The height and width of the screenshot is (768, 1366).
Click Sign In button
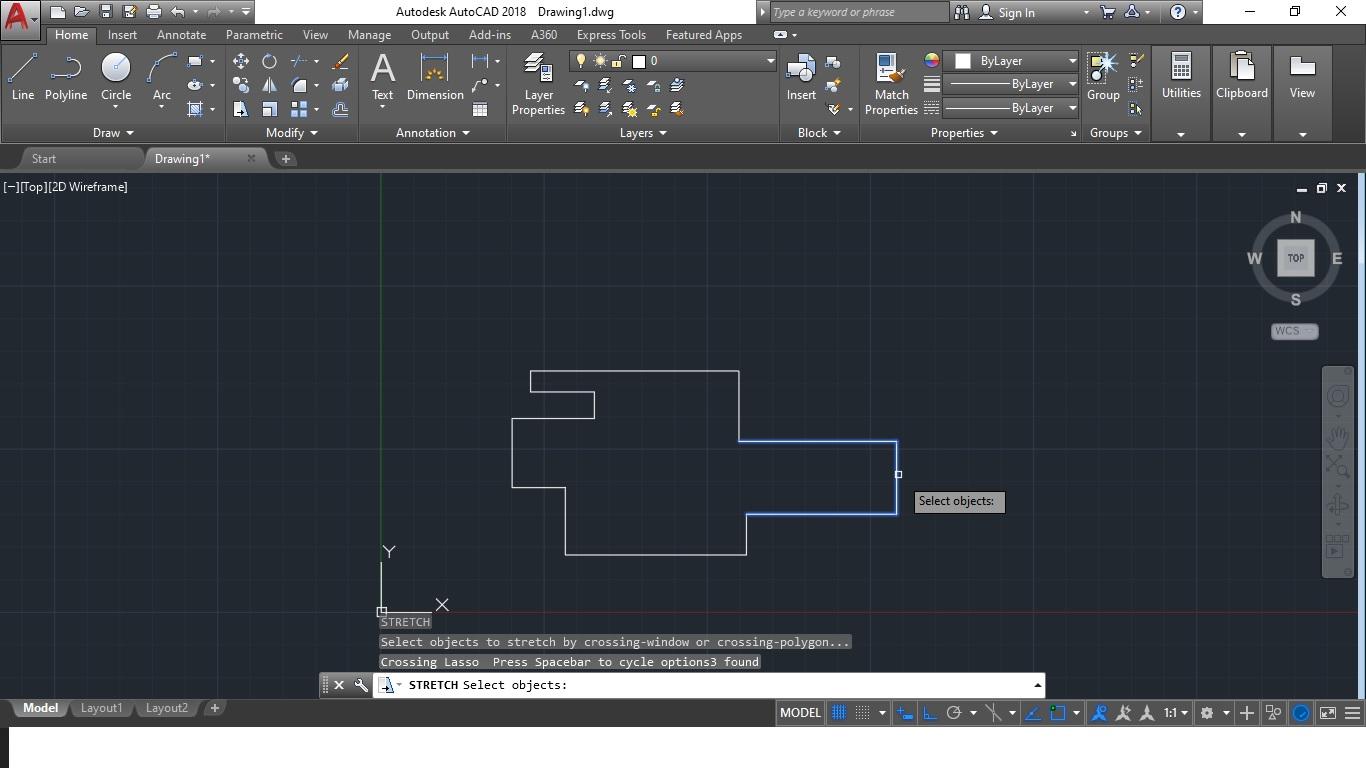pos(1016,13)
